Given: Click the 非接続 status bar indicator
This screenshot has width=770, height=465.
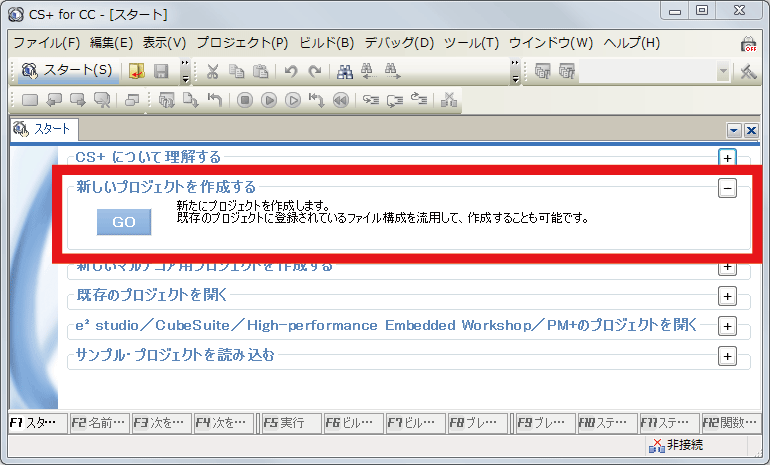Looking at the screenshot, I should 676,445.
